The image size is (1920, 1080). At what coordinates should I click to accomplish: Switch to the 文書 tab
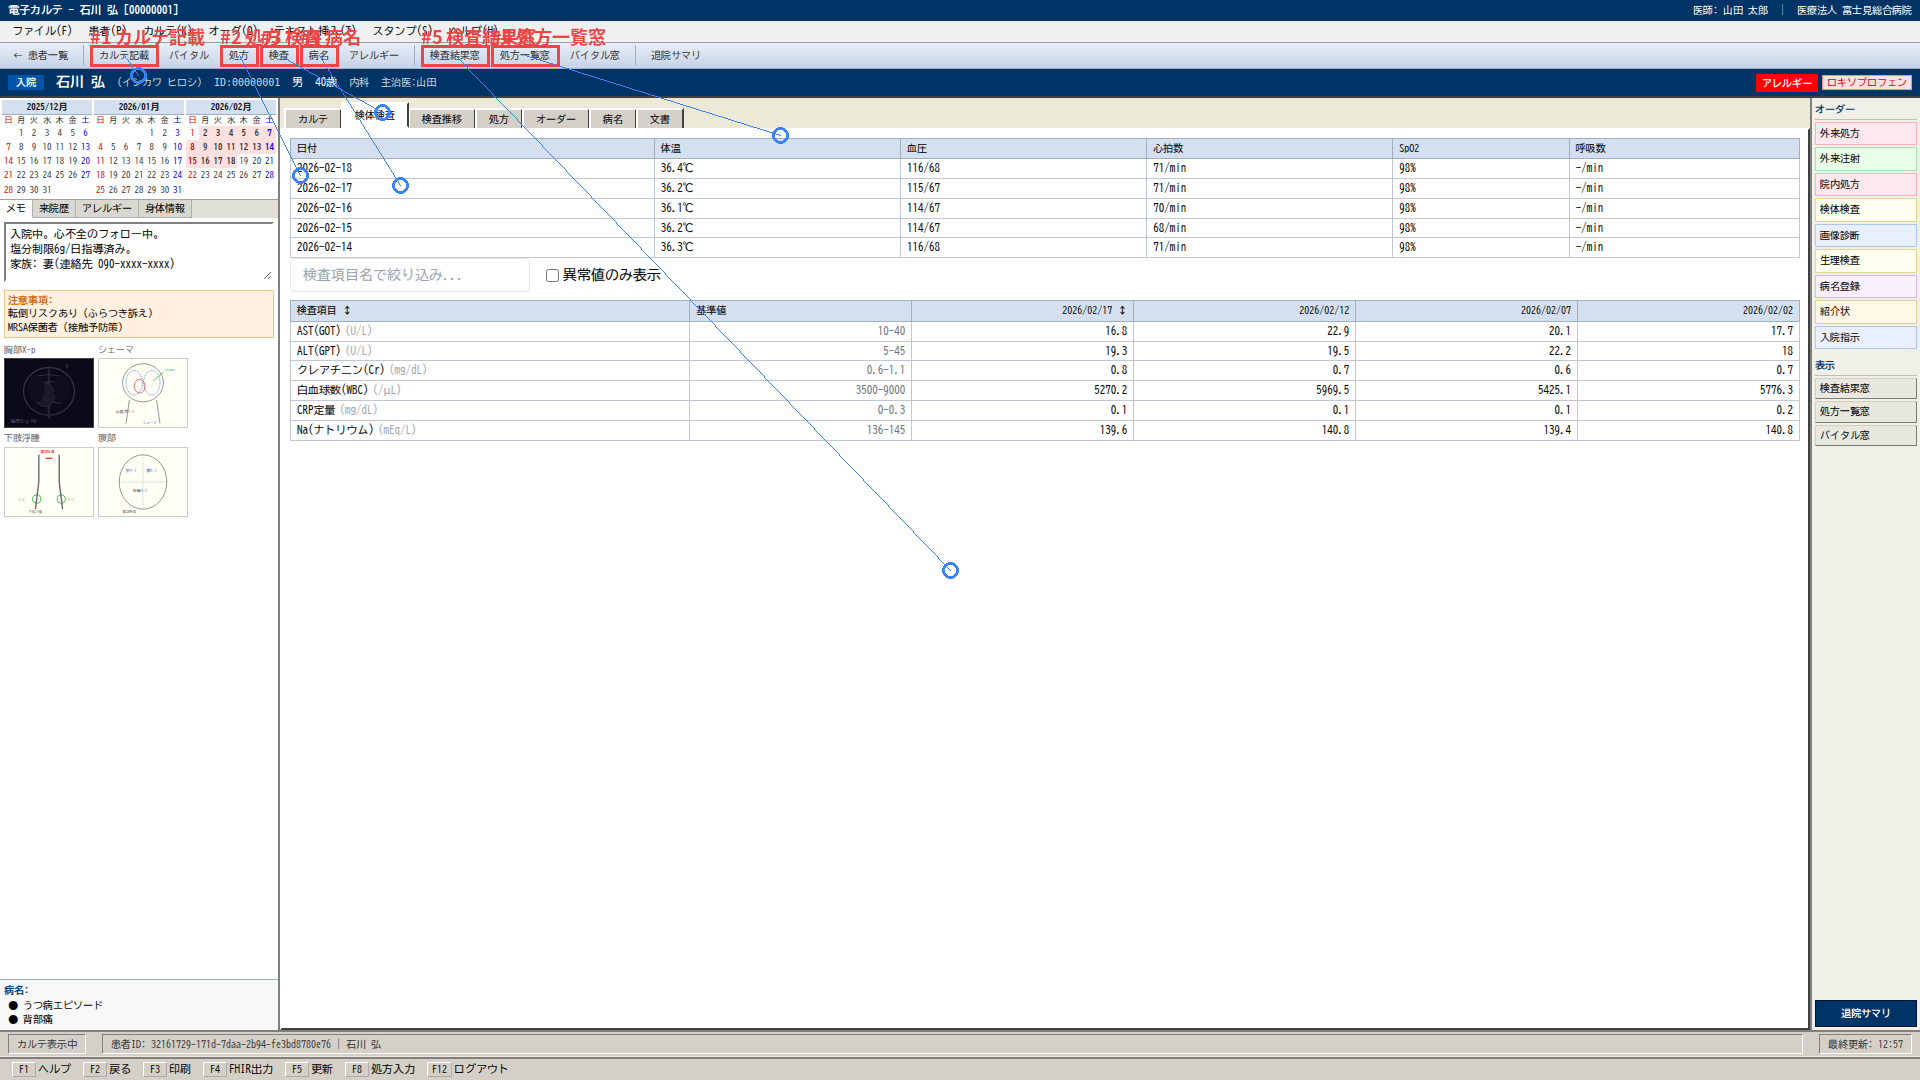660,119
